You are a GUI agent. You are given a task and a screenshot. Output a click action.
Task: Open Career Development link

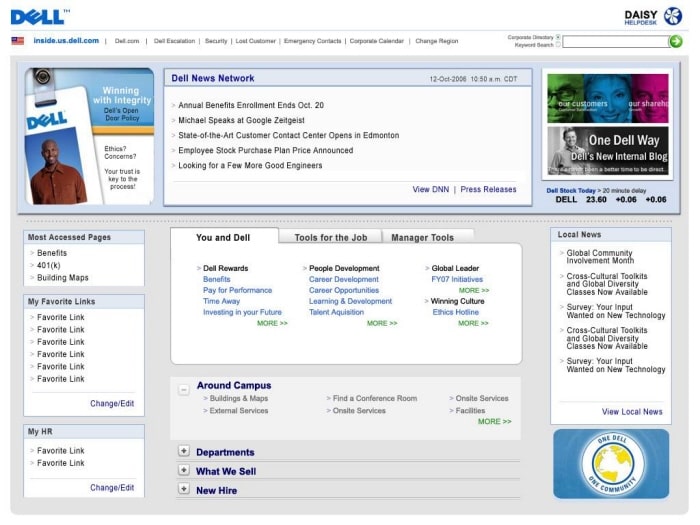[343, 279]
